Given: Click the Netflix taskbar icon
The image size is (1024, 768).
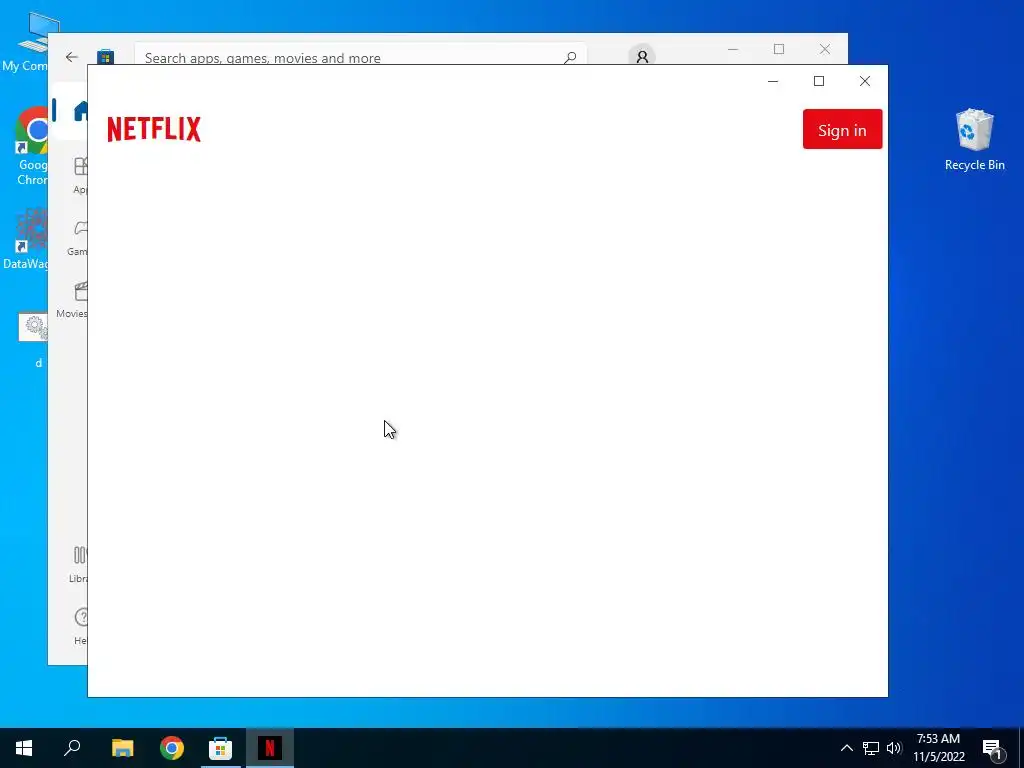Looking at the screenshot, I should click(270, 748).
